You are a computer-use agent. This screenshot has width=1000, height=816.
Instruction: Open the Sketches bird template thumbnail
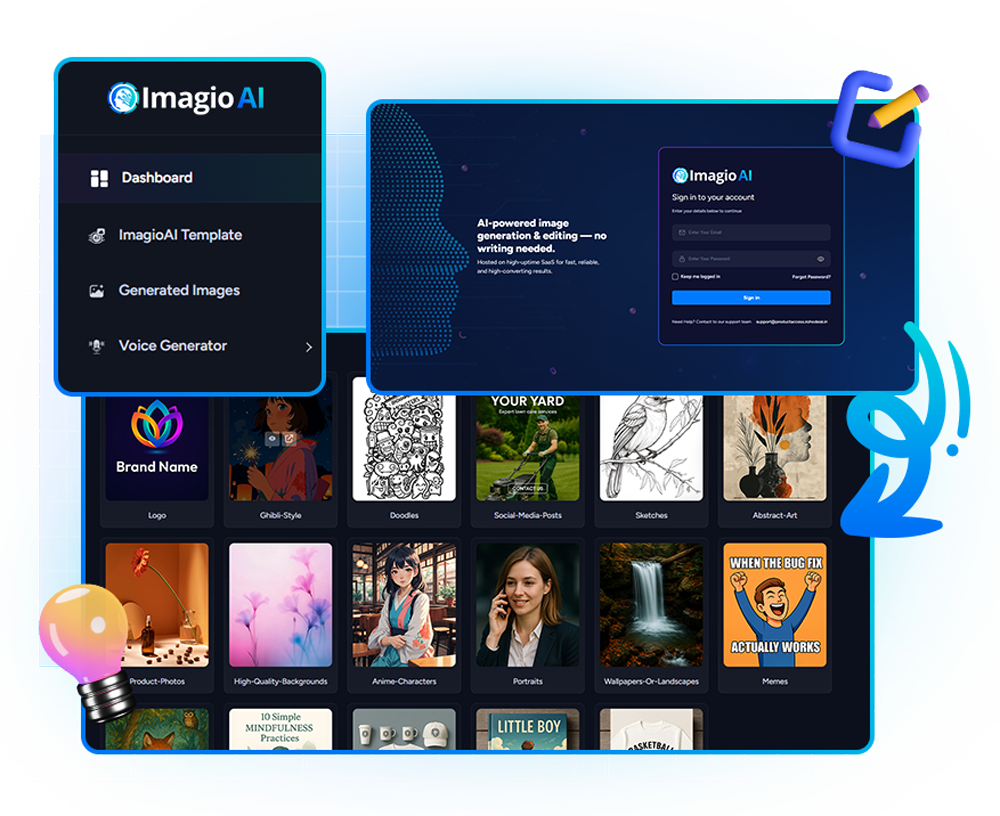651,448
